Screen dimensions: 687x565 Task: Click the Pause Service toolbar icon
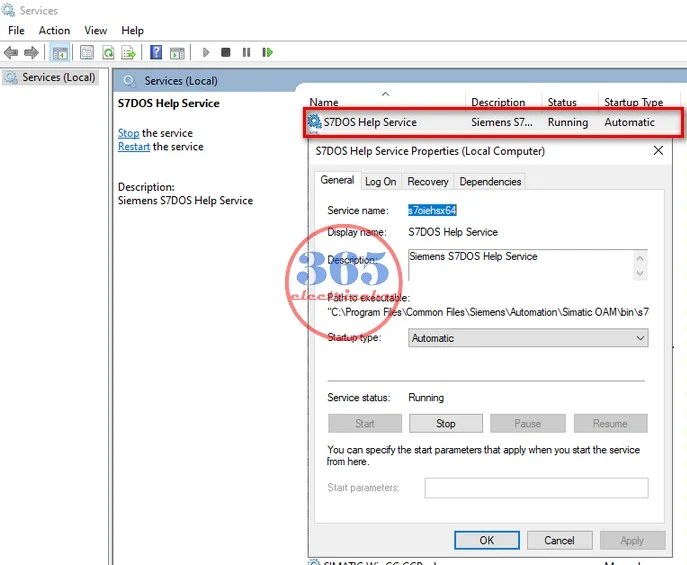[246, 53]
